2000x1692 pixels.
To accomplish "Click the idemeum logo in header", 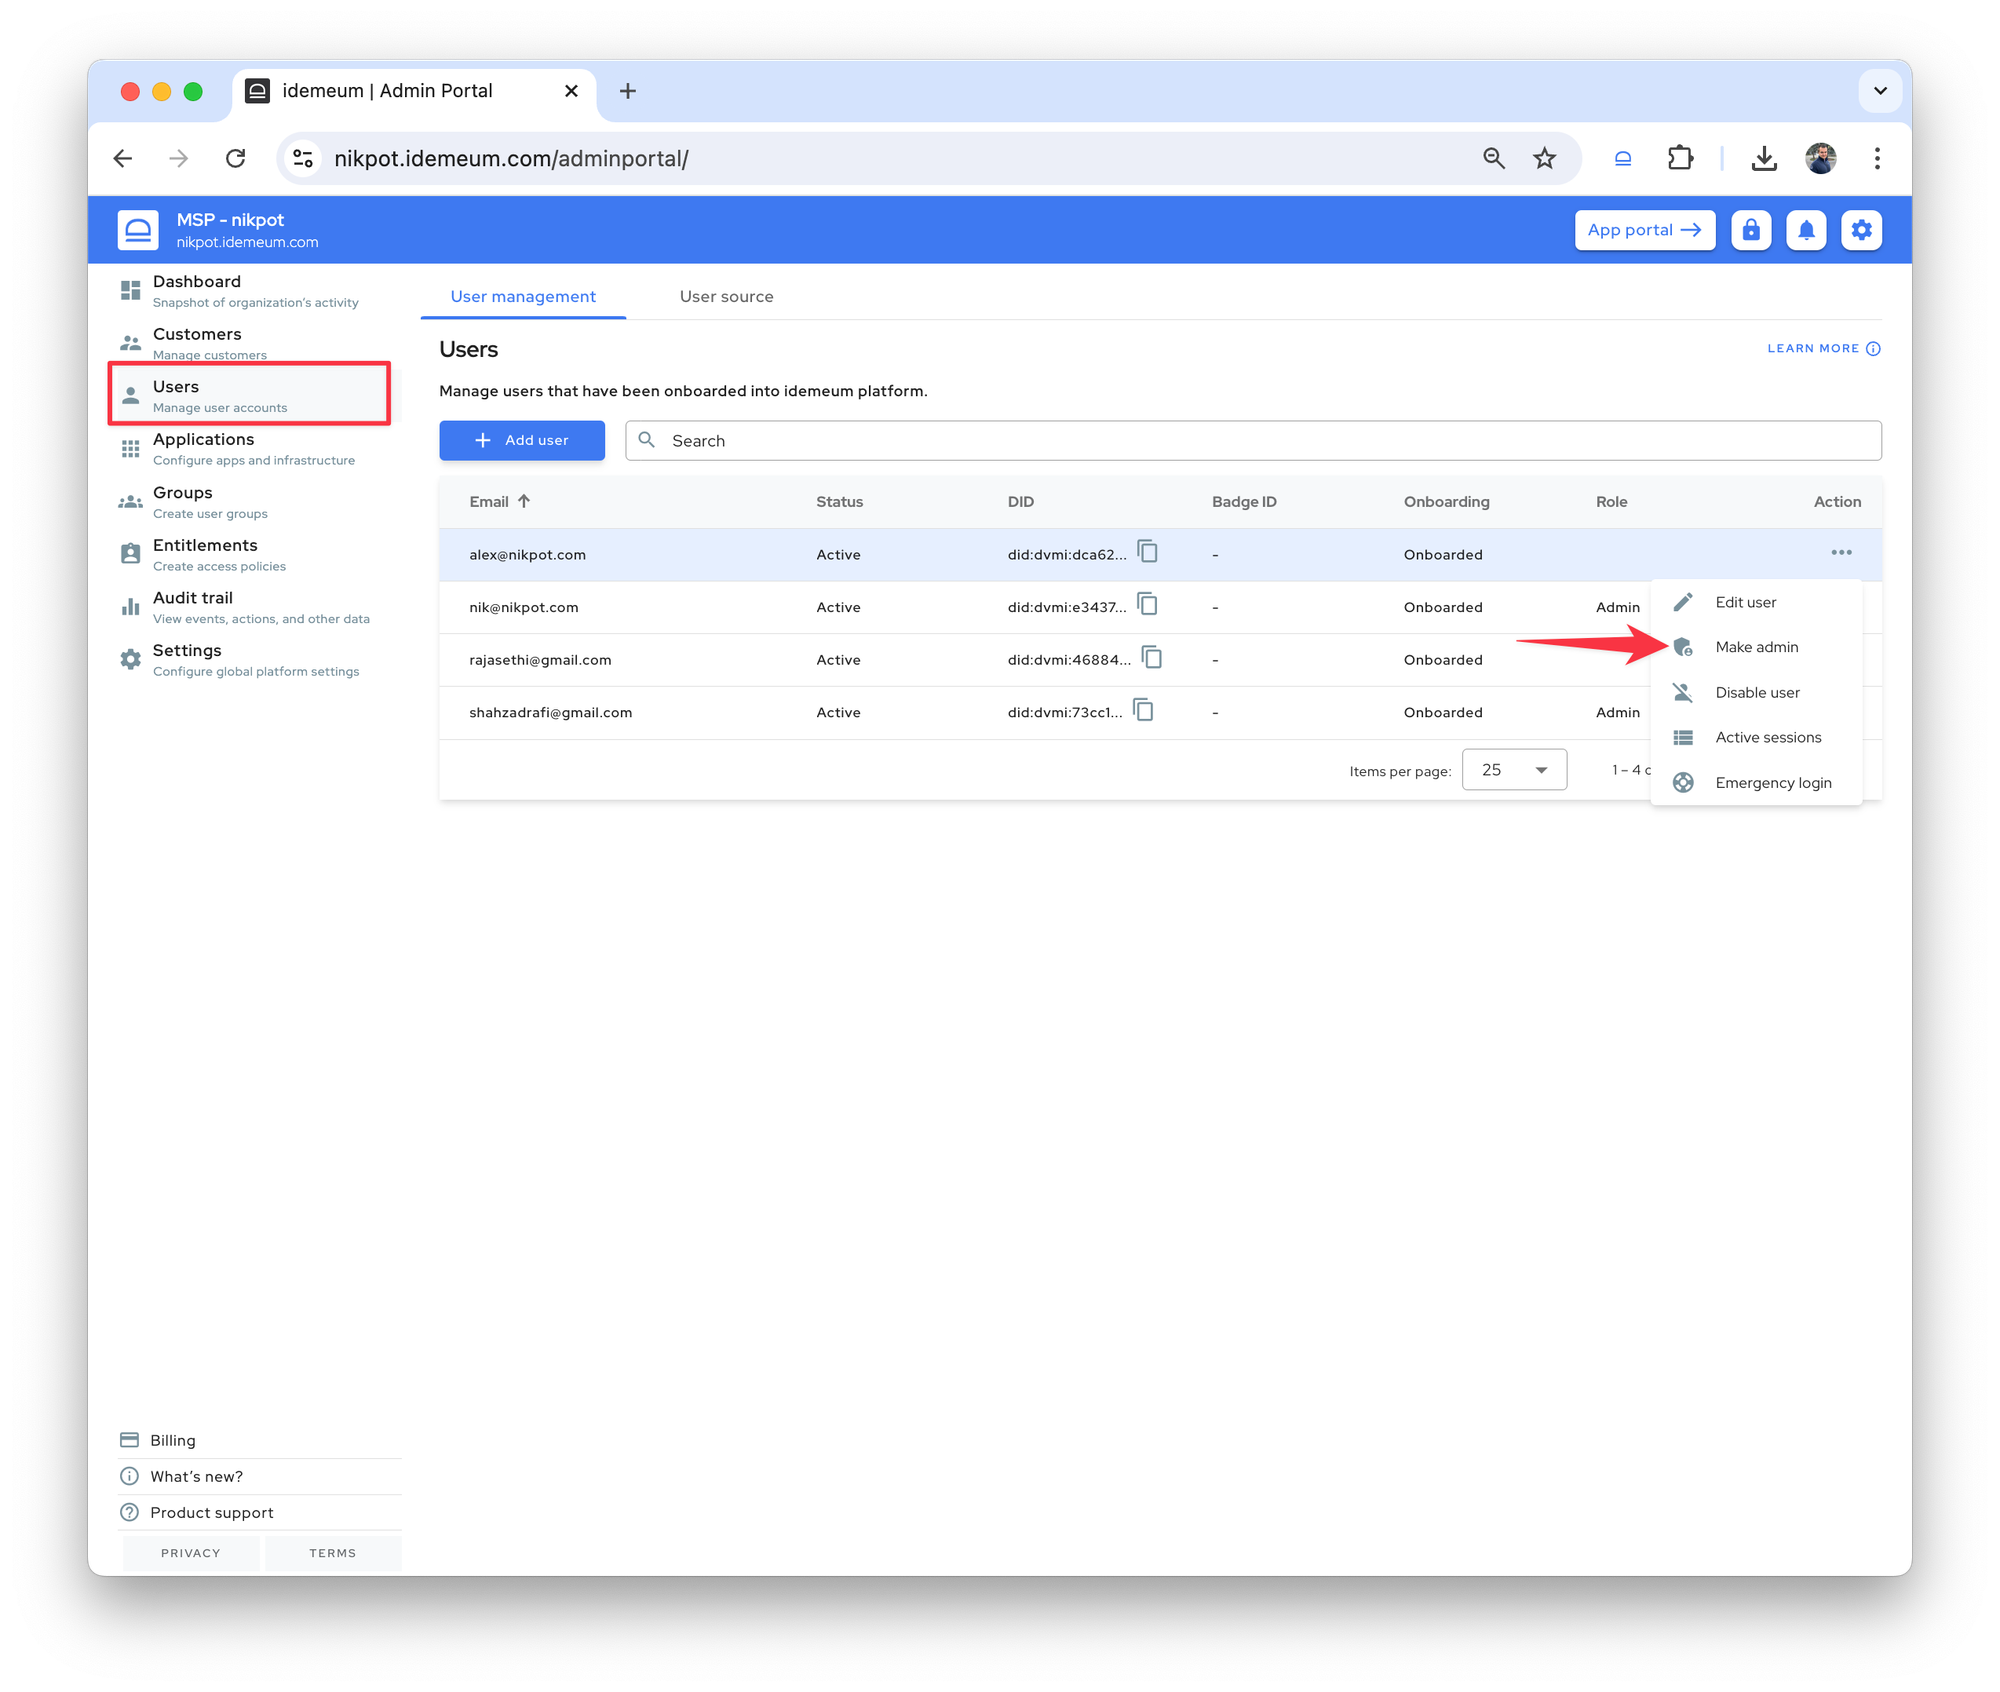I will tap(138, 230).
